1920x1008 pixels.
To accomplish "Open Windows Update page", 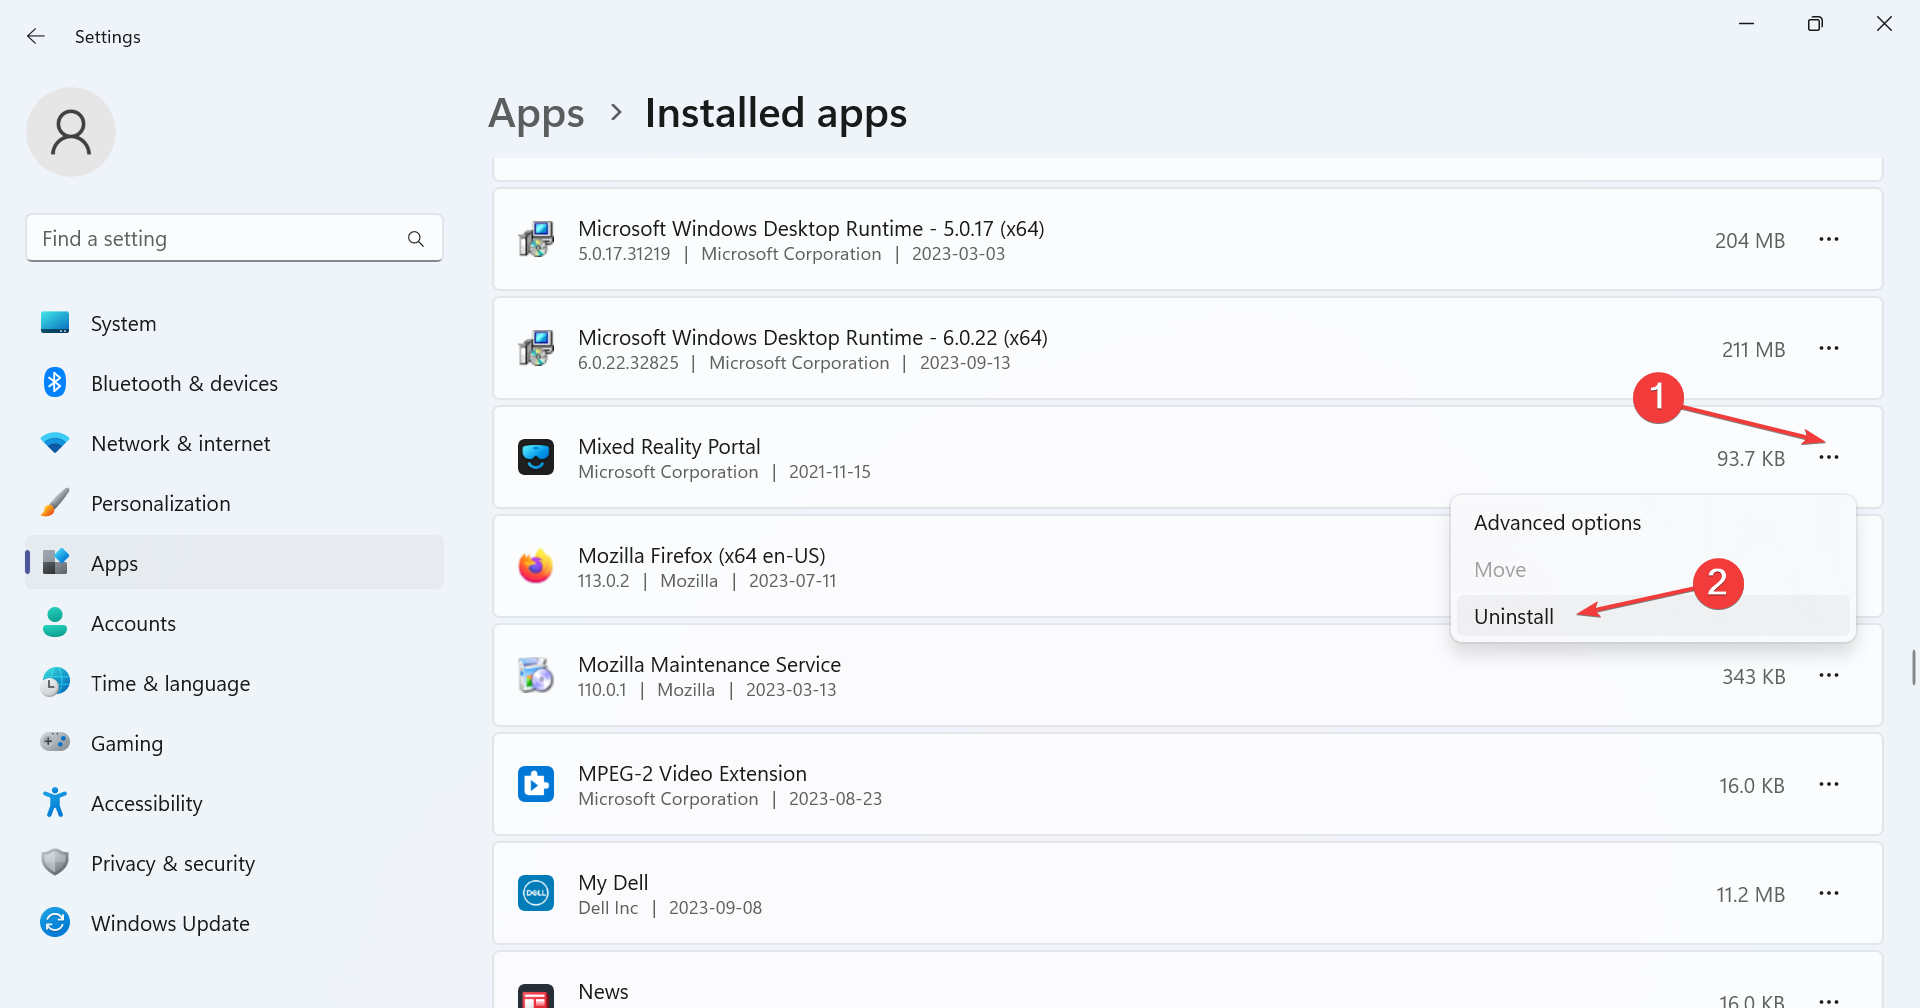I will [234, 923].
